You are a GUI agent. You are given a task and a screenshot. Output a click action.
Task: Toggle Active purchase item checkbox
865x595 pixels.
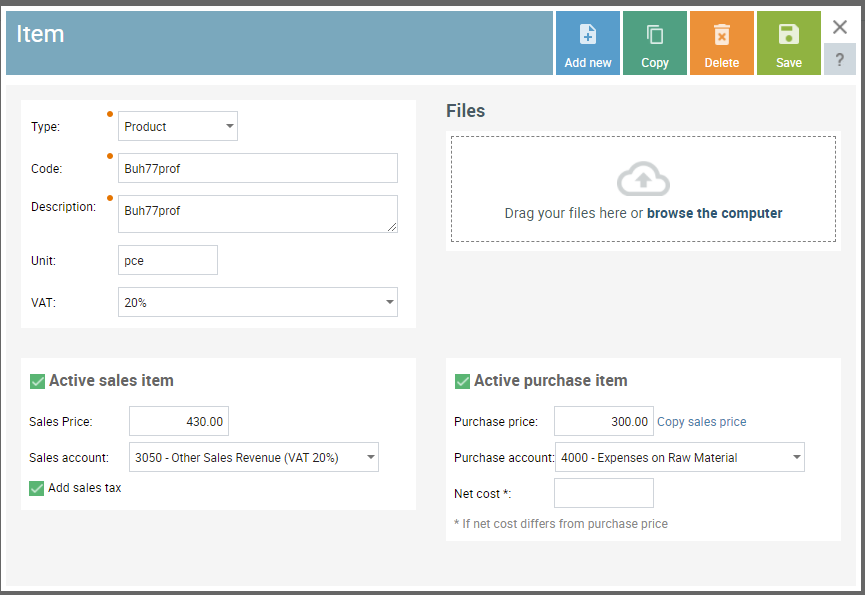(462, 381)
